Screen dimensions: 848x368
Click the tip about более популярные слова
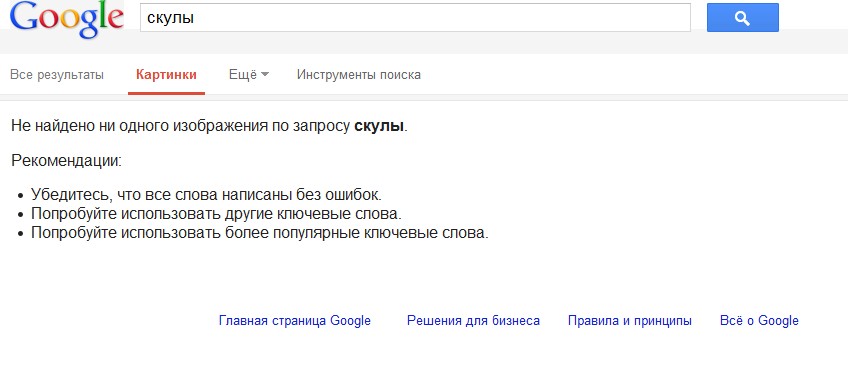pyautogui.click(x=260, y=233)
